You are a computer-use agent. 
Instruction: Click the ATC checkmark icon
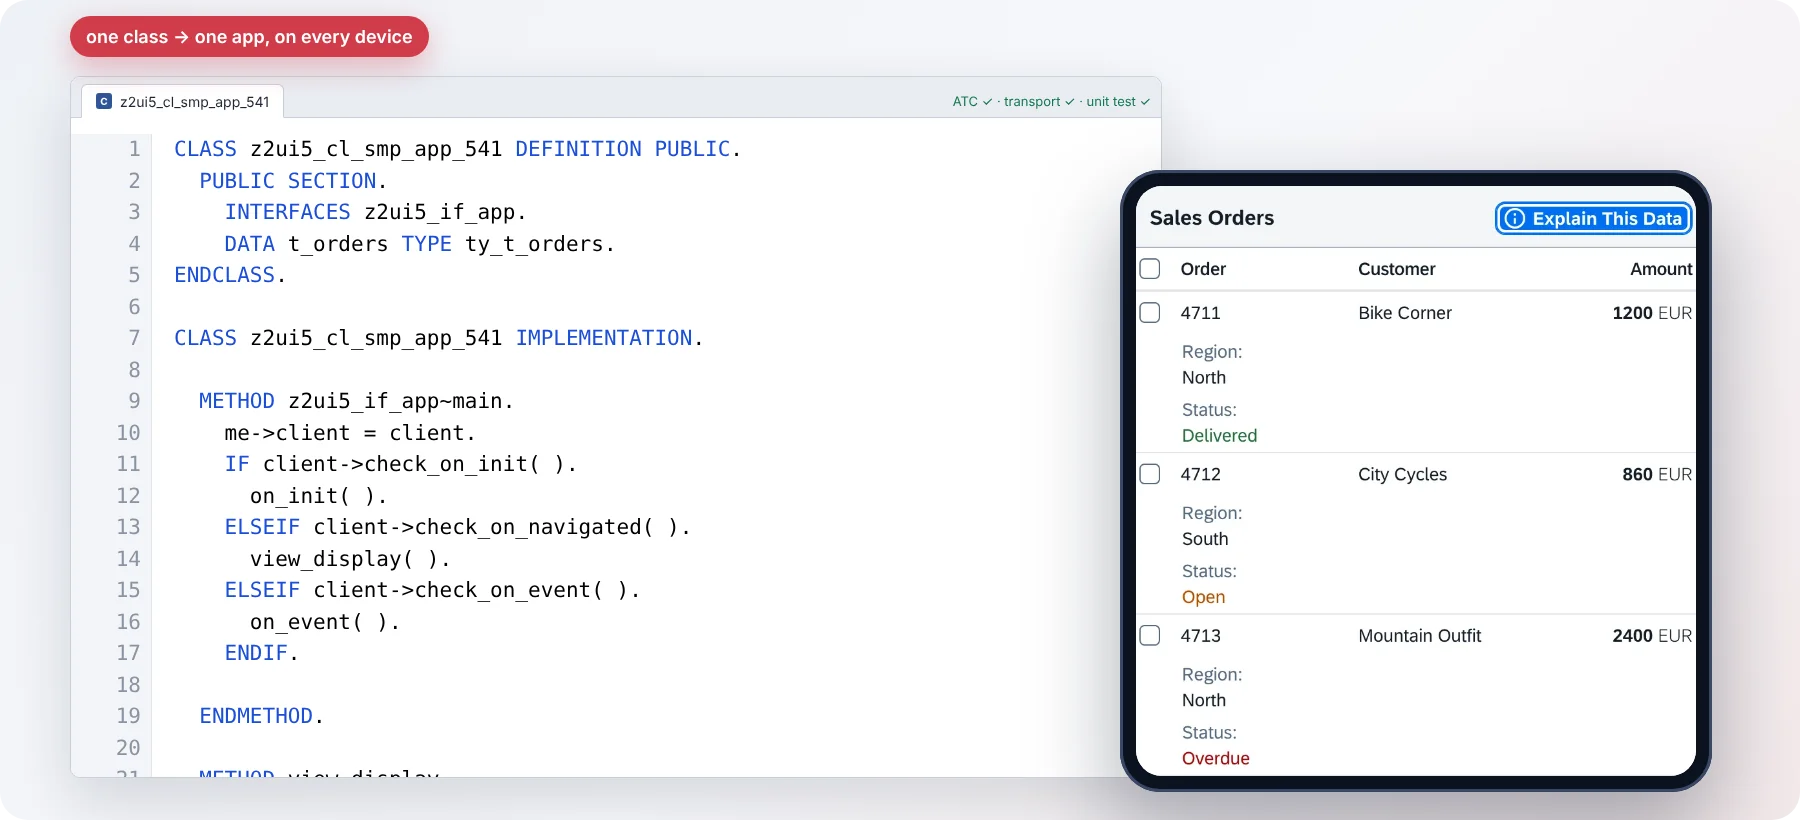coord(988,102)
